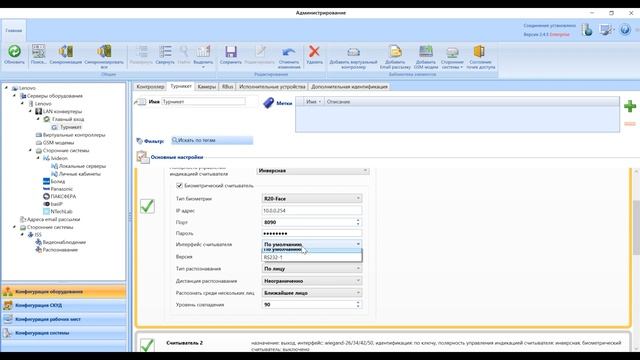Collapse the Ivideon tree node
The height and width of the screenshot is (360, 640).
(38, 158)
